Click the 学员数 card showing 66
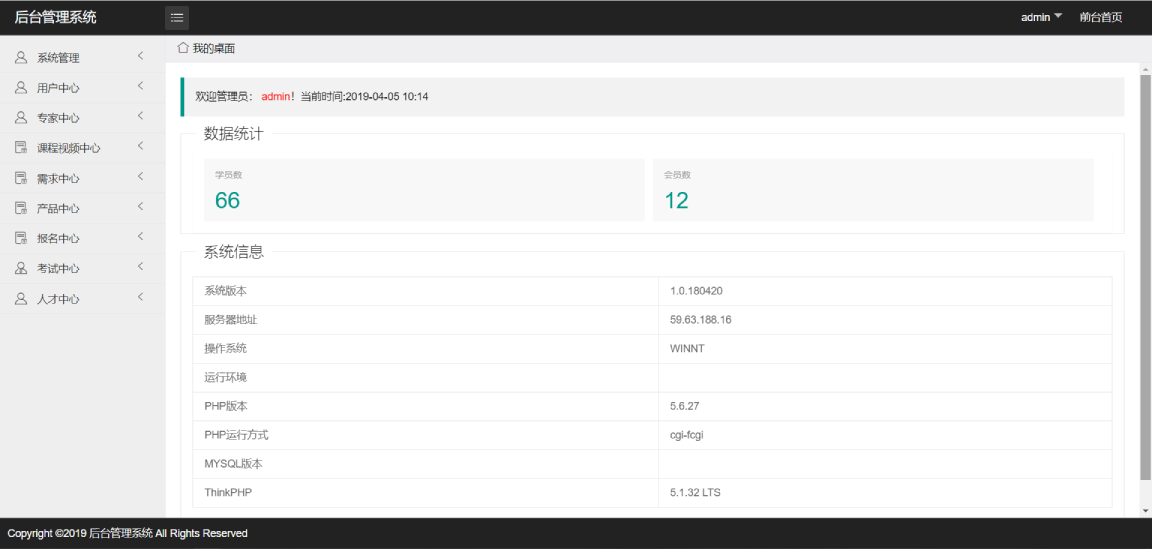The height and width of the screenshot is (549, 1152). click(x=424, y=190)
